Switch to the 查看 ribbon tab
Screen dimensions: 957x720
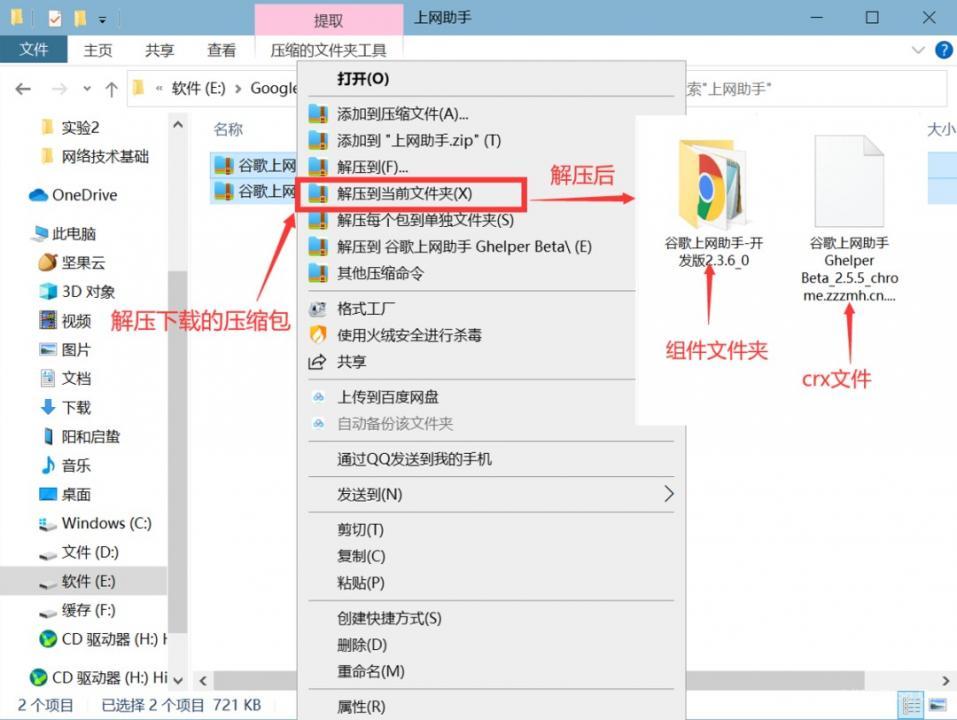[x=221, y=50]
